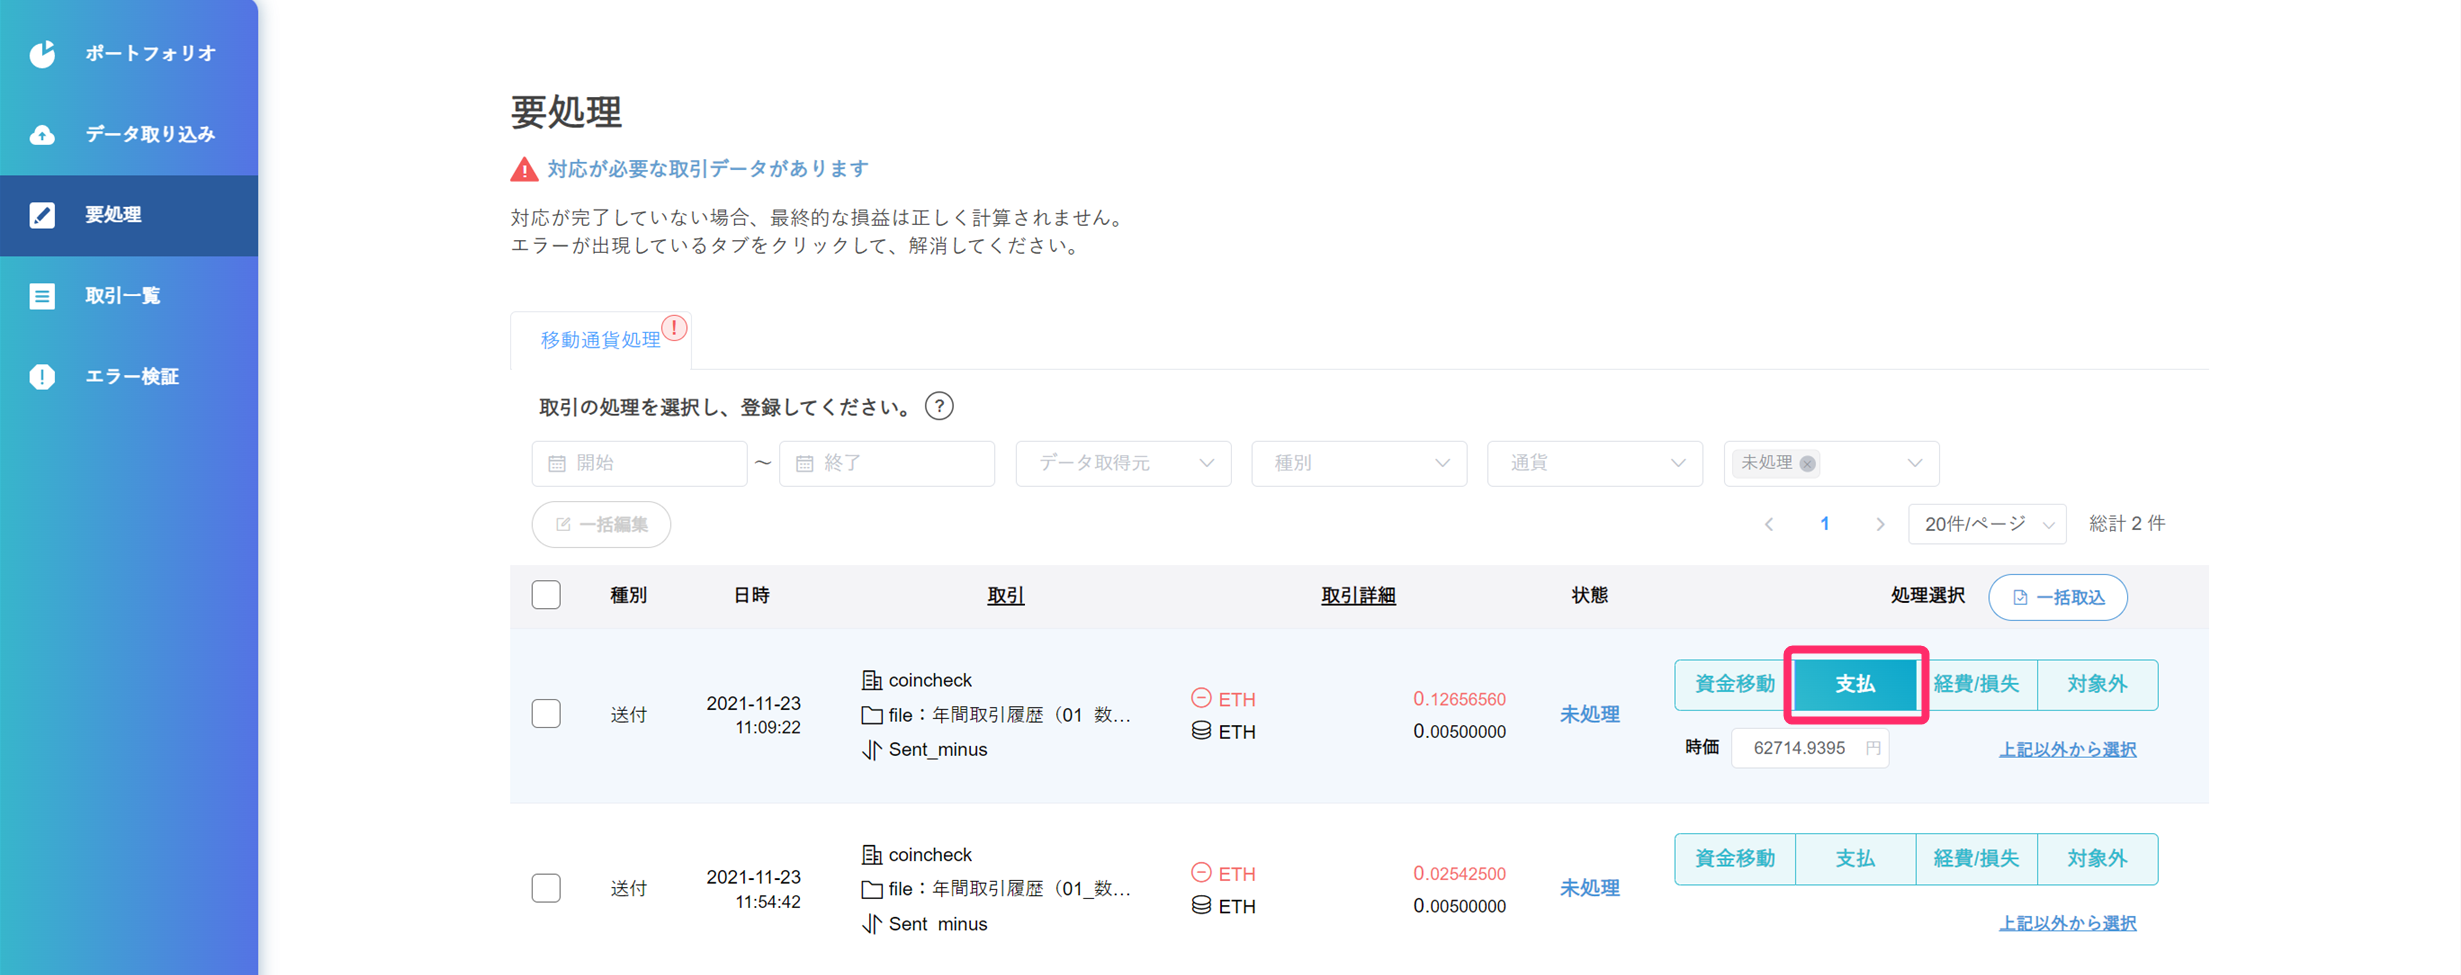Click the エラー検証 exclamation icon in sidebar
The height and width of the screenshot is (975, 2461).
click(x=42, y=377)
